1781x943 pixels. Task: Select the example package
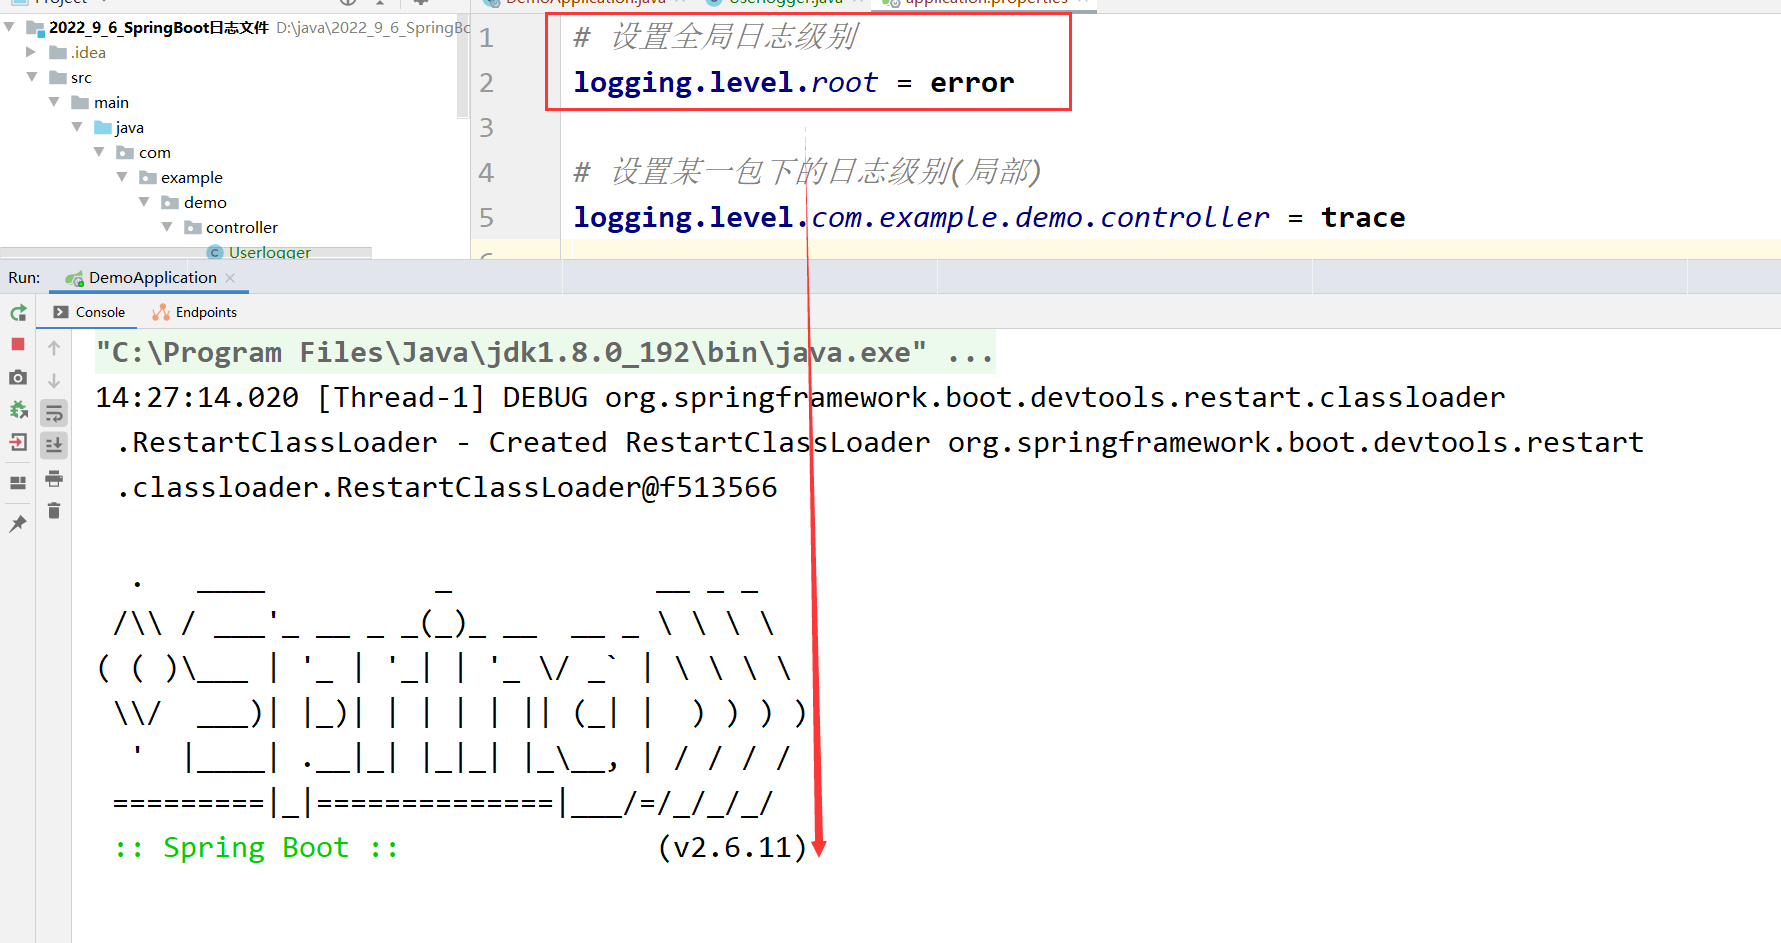coord(181,177)
